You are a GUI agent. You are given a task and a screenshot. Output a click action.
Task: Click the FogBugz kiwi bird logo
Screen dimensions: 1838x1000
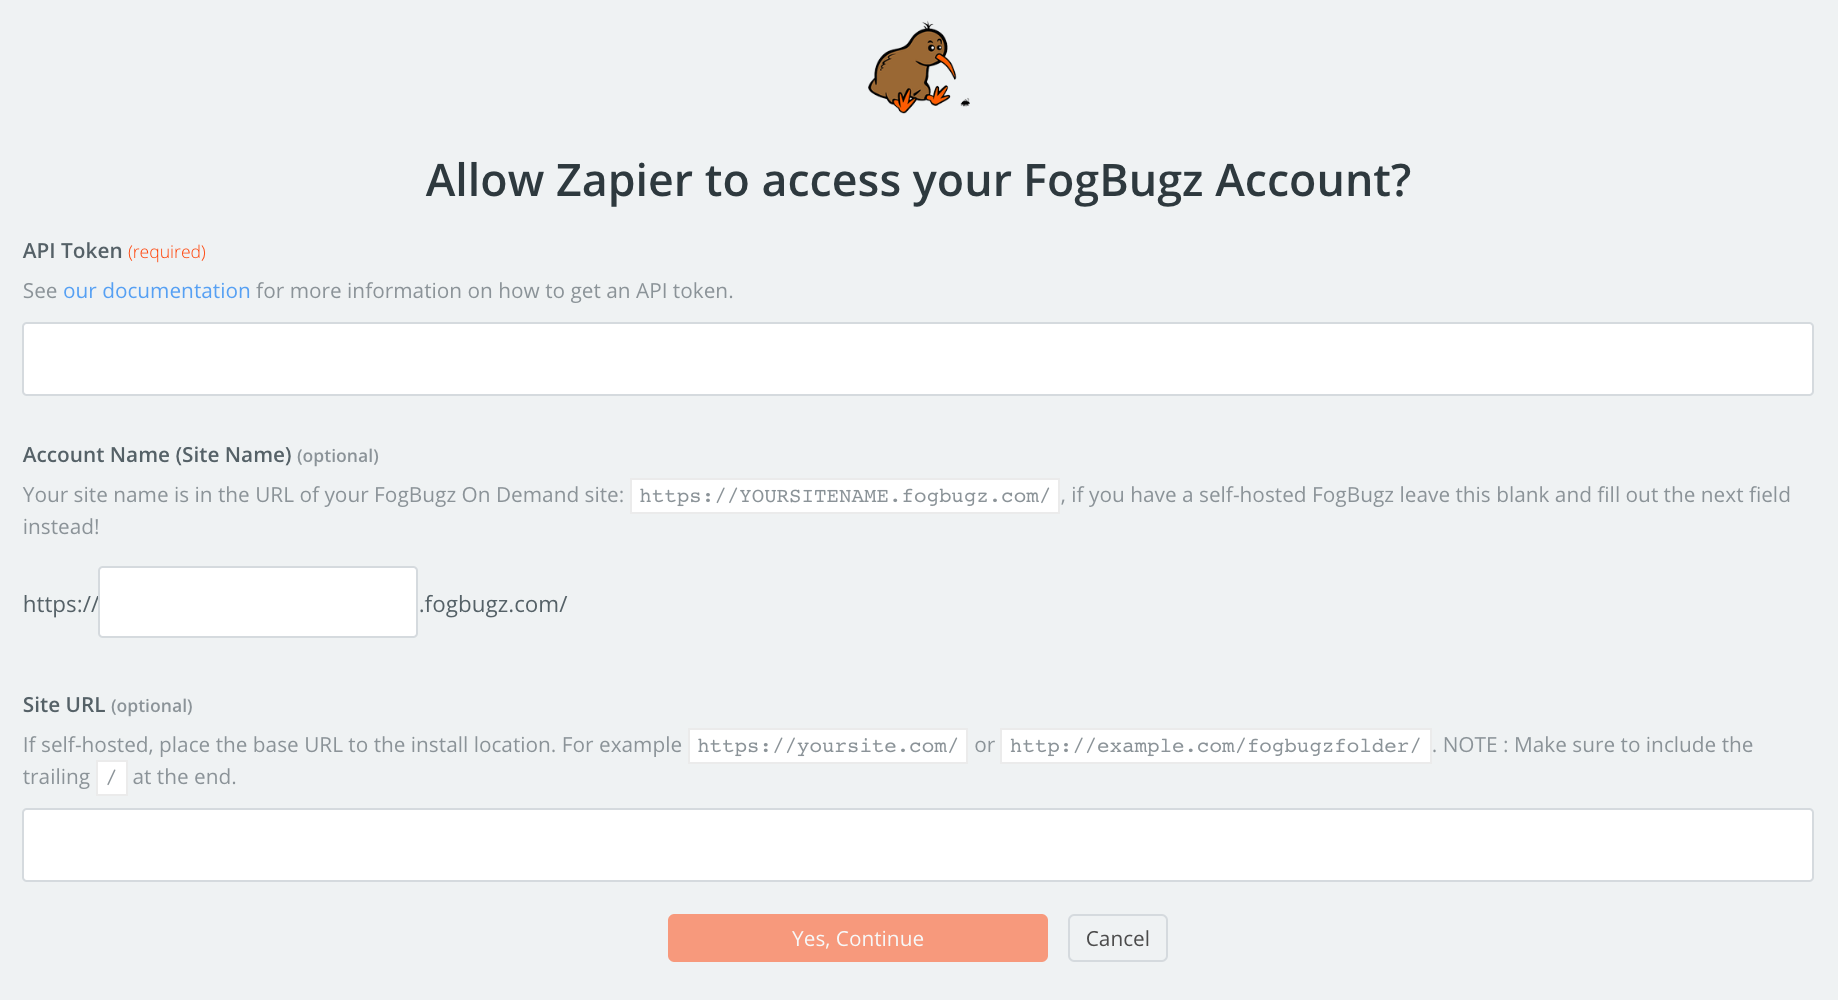click(x=912, y=68)
